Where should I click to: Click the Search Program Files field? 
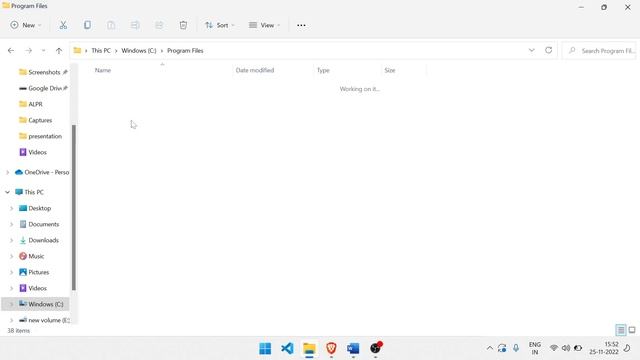pos(599,51)
